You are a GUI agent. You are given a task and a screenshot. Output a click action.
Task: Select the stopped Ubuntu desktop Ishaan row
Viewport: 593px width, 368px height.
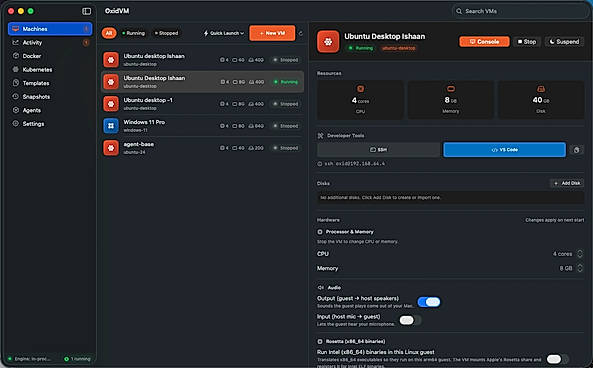coord(203,60)
